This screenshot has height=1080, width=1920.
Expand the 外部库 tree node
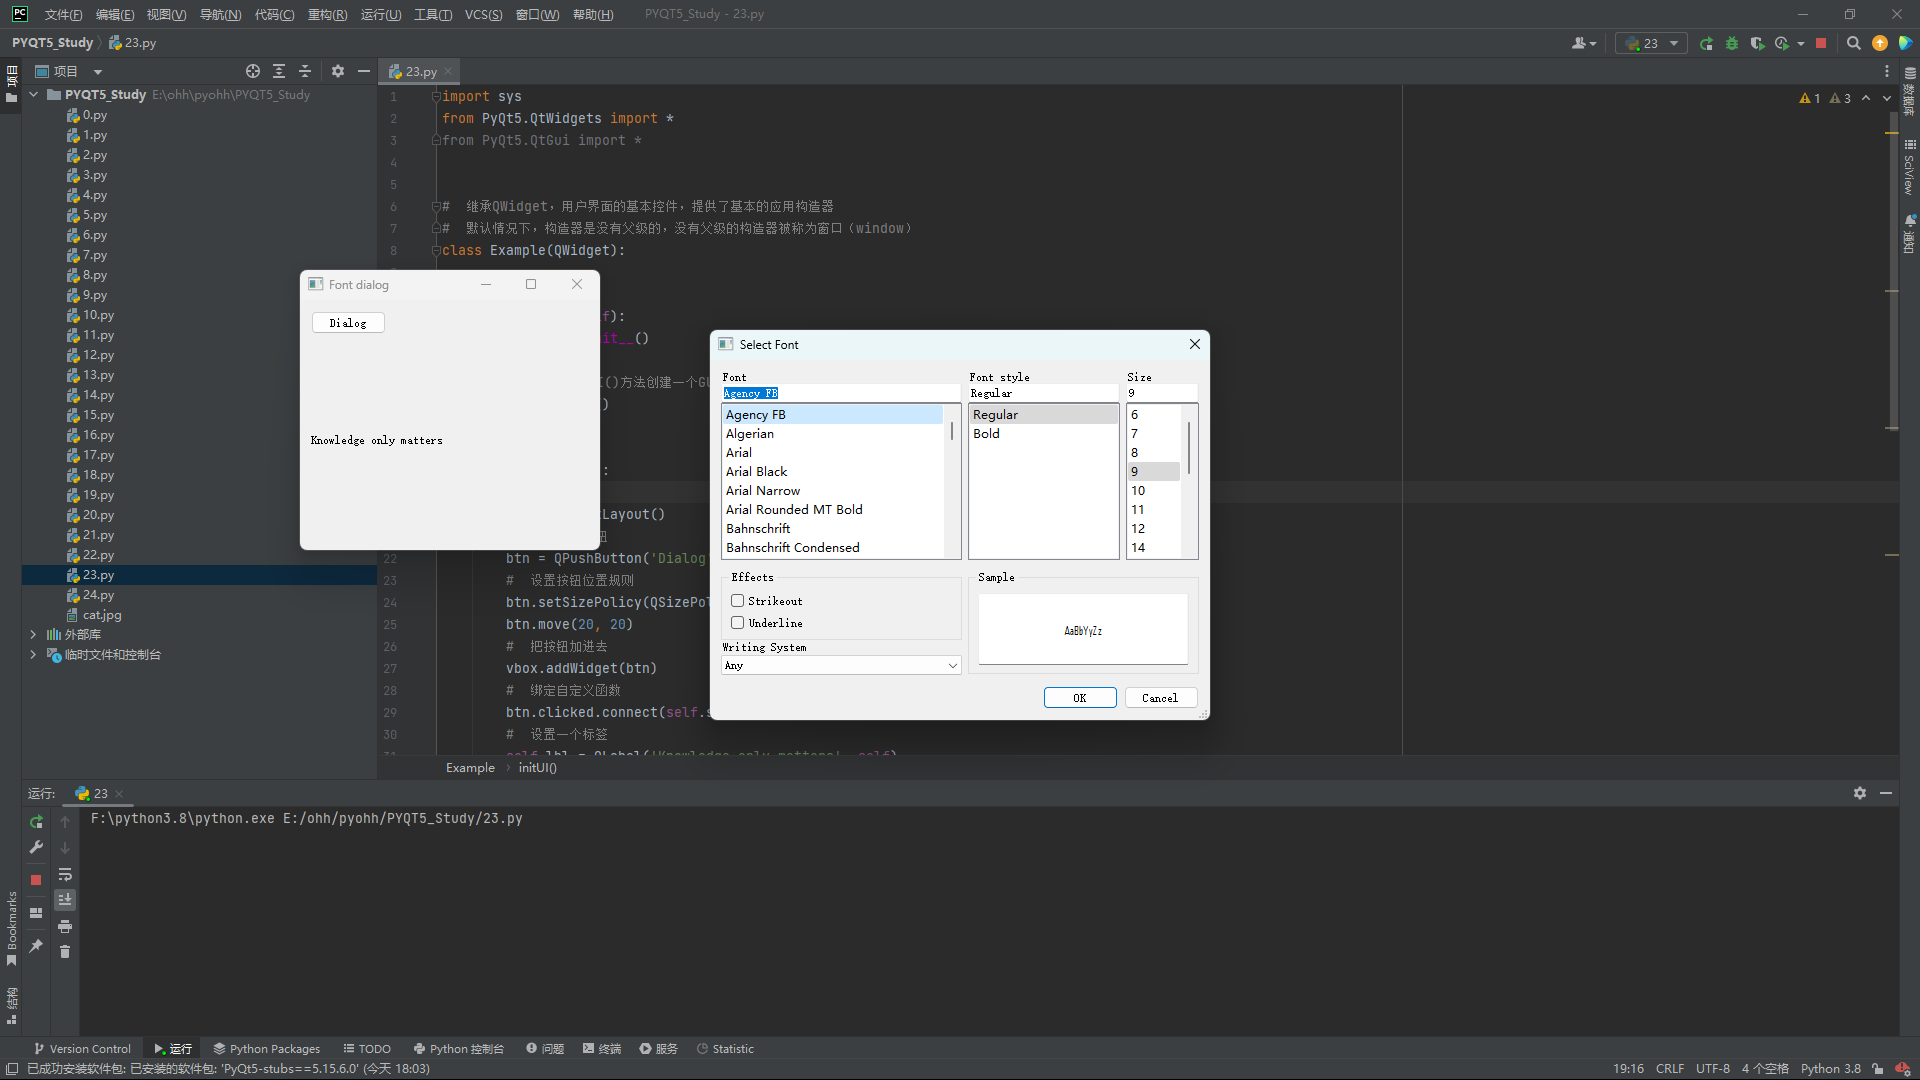point(34,635)
